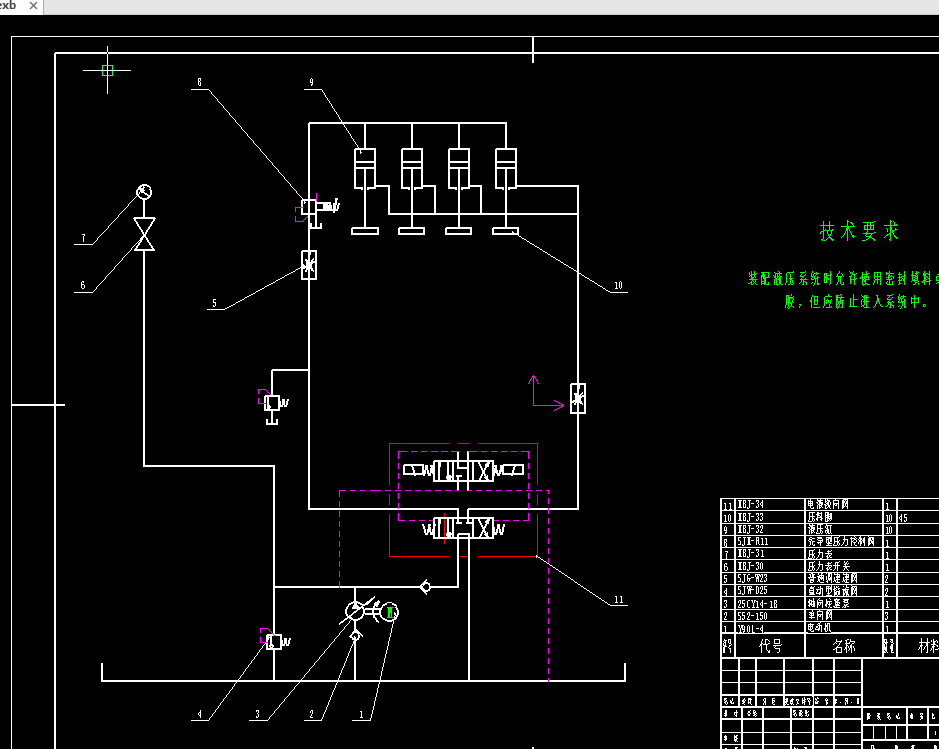Viewport: 939px width, 749px height.
Task: Click leader label 3 under the tank
Action: 258,714
